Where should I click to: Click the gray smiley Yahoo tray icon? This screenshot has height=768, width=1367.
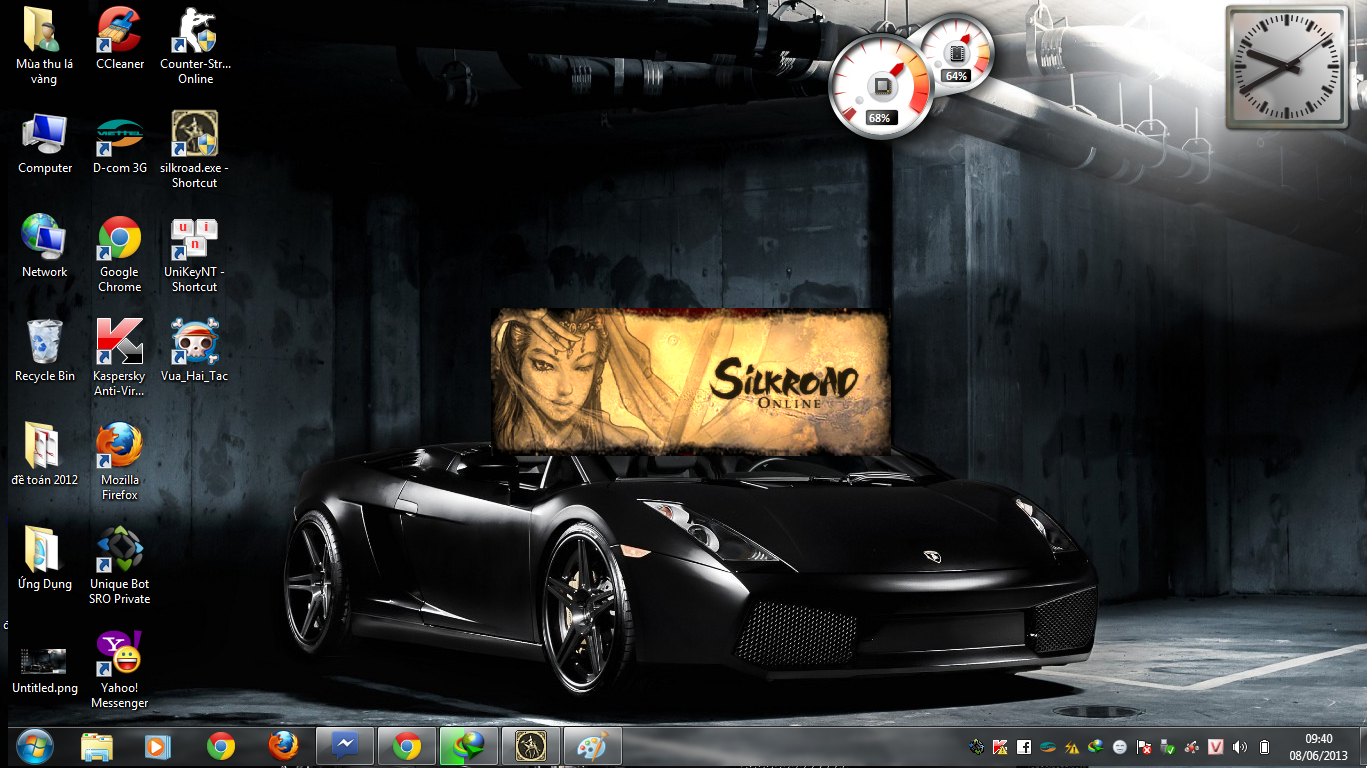pos(1120,746)
